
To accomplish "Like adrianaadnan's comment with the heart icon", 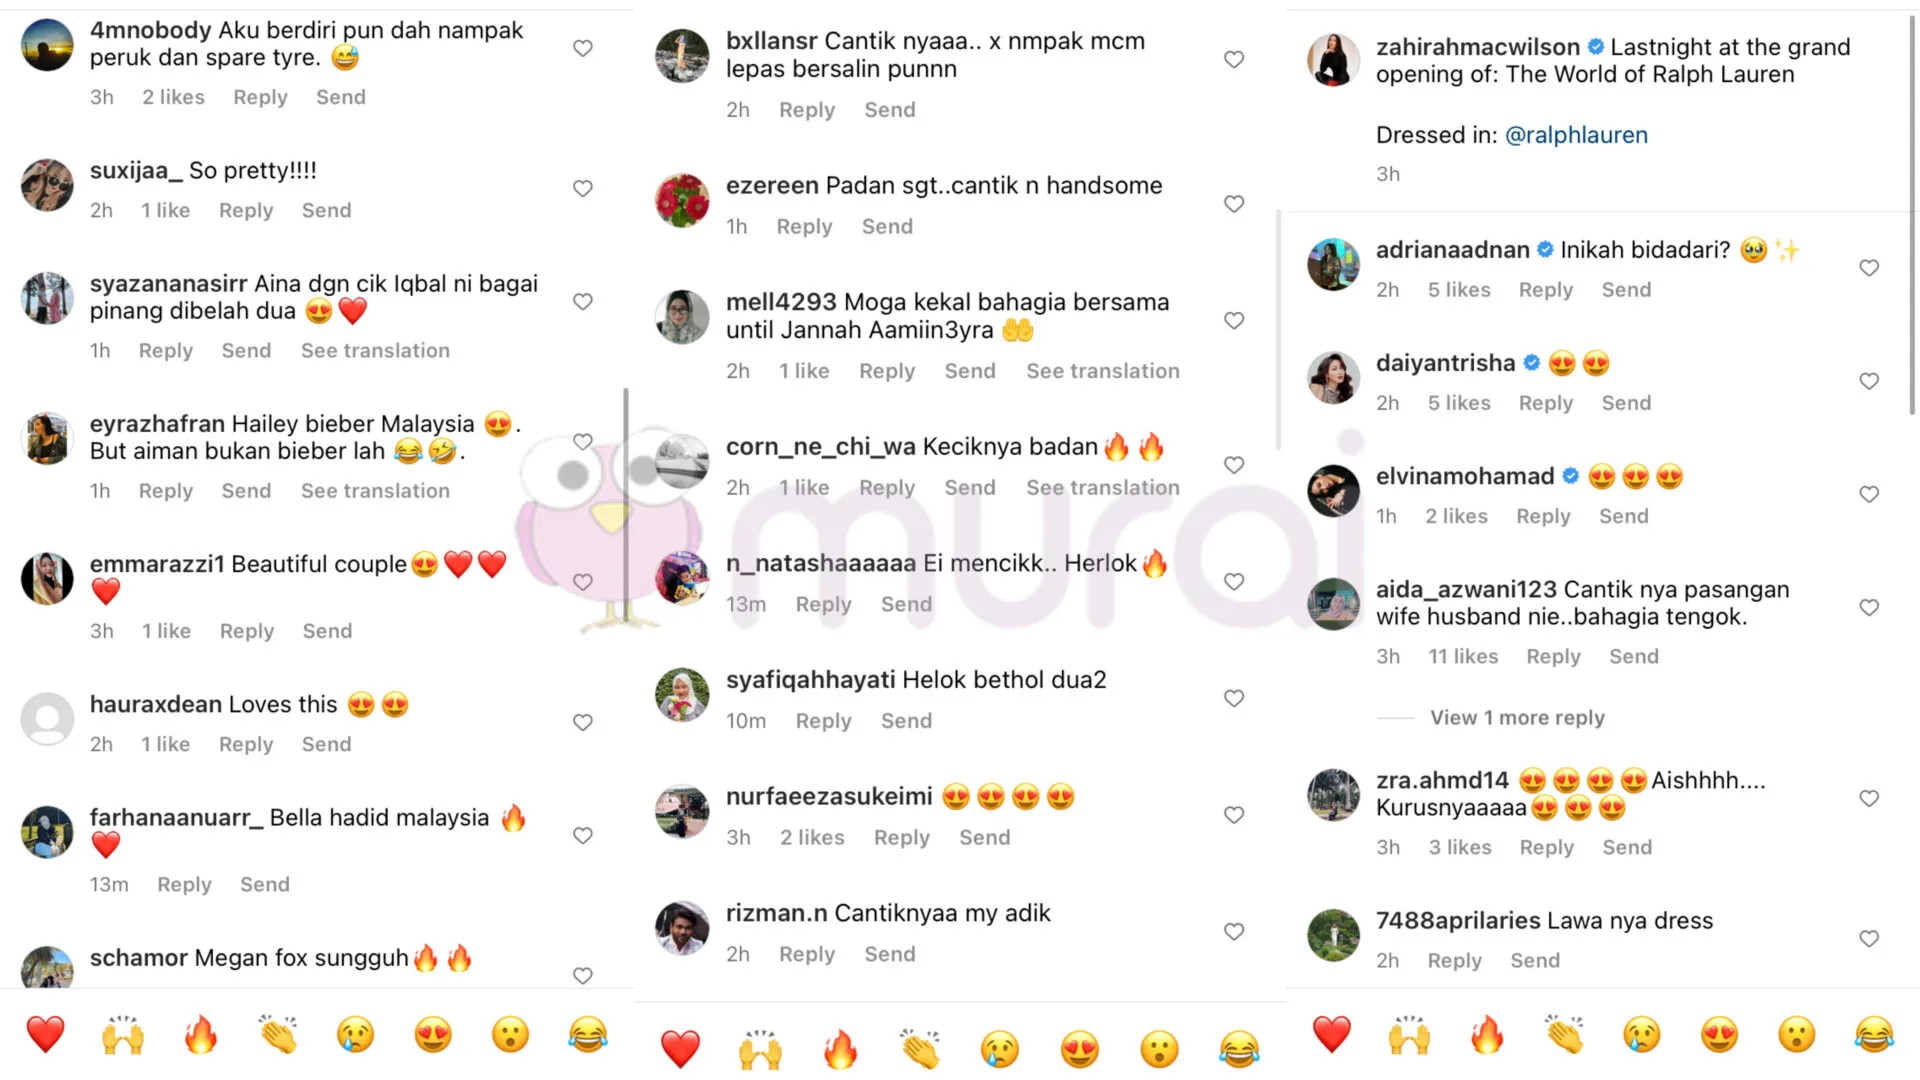I will click(1869, 268).
